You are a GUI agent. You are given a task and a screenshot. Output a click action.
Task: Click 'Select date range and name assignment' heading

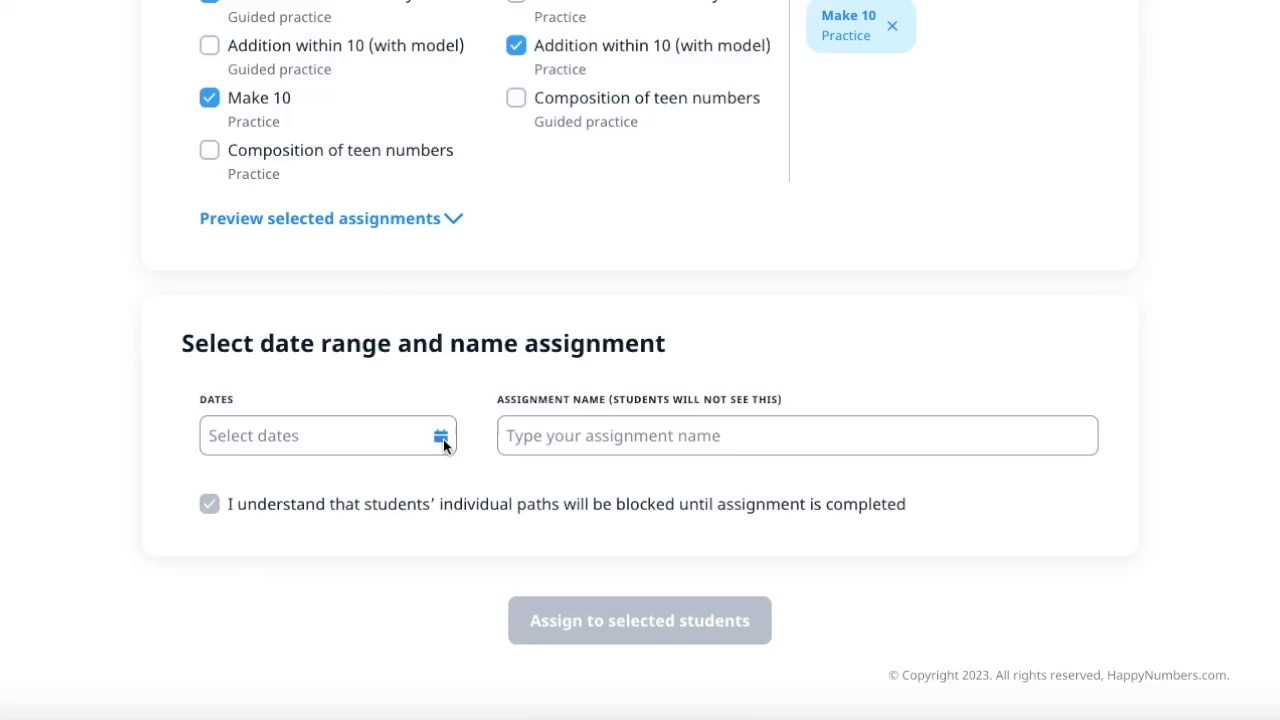(x=423, y=343)
